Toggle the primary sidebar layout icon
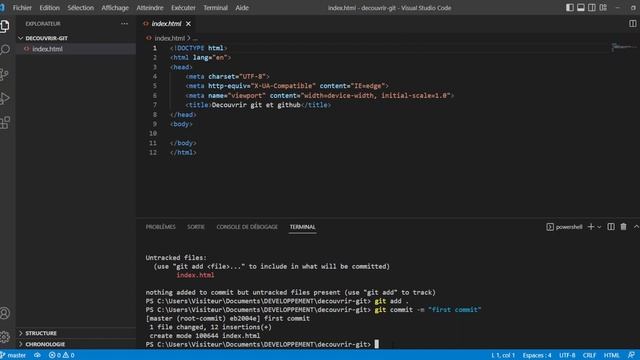The image size is (640, 360). pyautogui.click(x=570, y=7)
